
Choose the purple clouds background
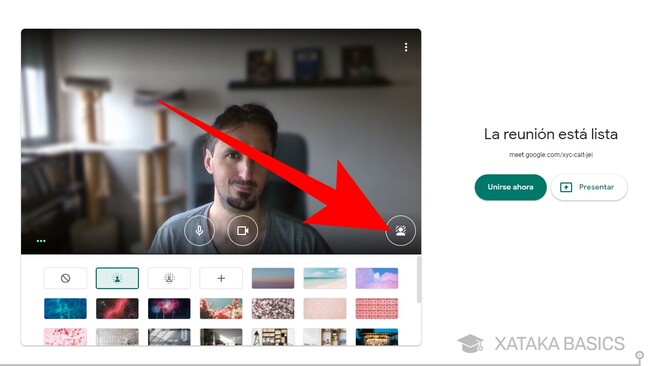(x=377, y=278)
